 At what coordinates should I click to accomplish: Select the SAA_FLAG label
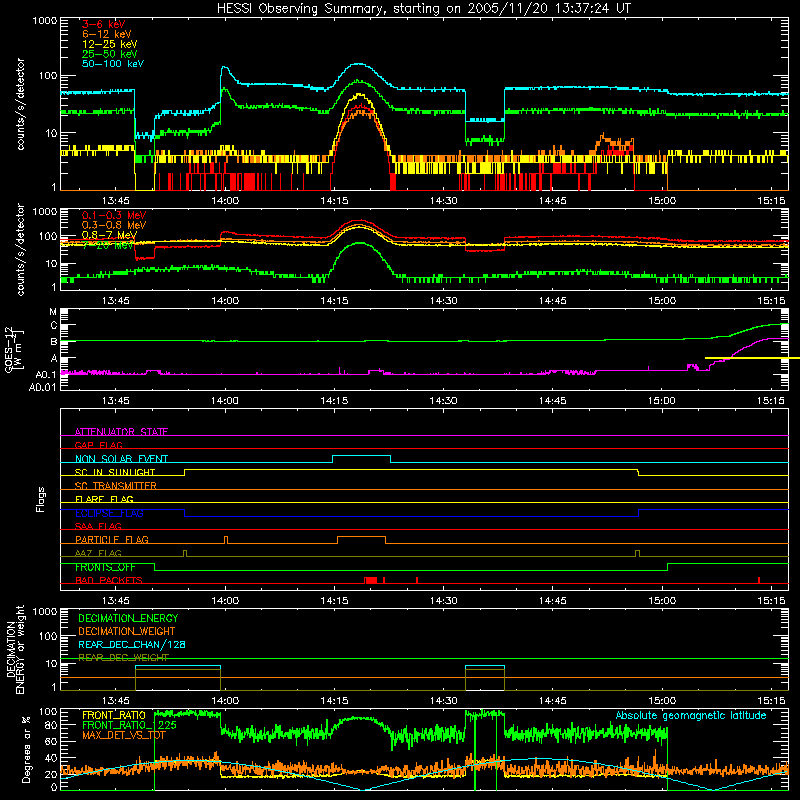[x=98, y=526]
